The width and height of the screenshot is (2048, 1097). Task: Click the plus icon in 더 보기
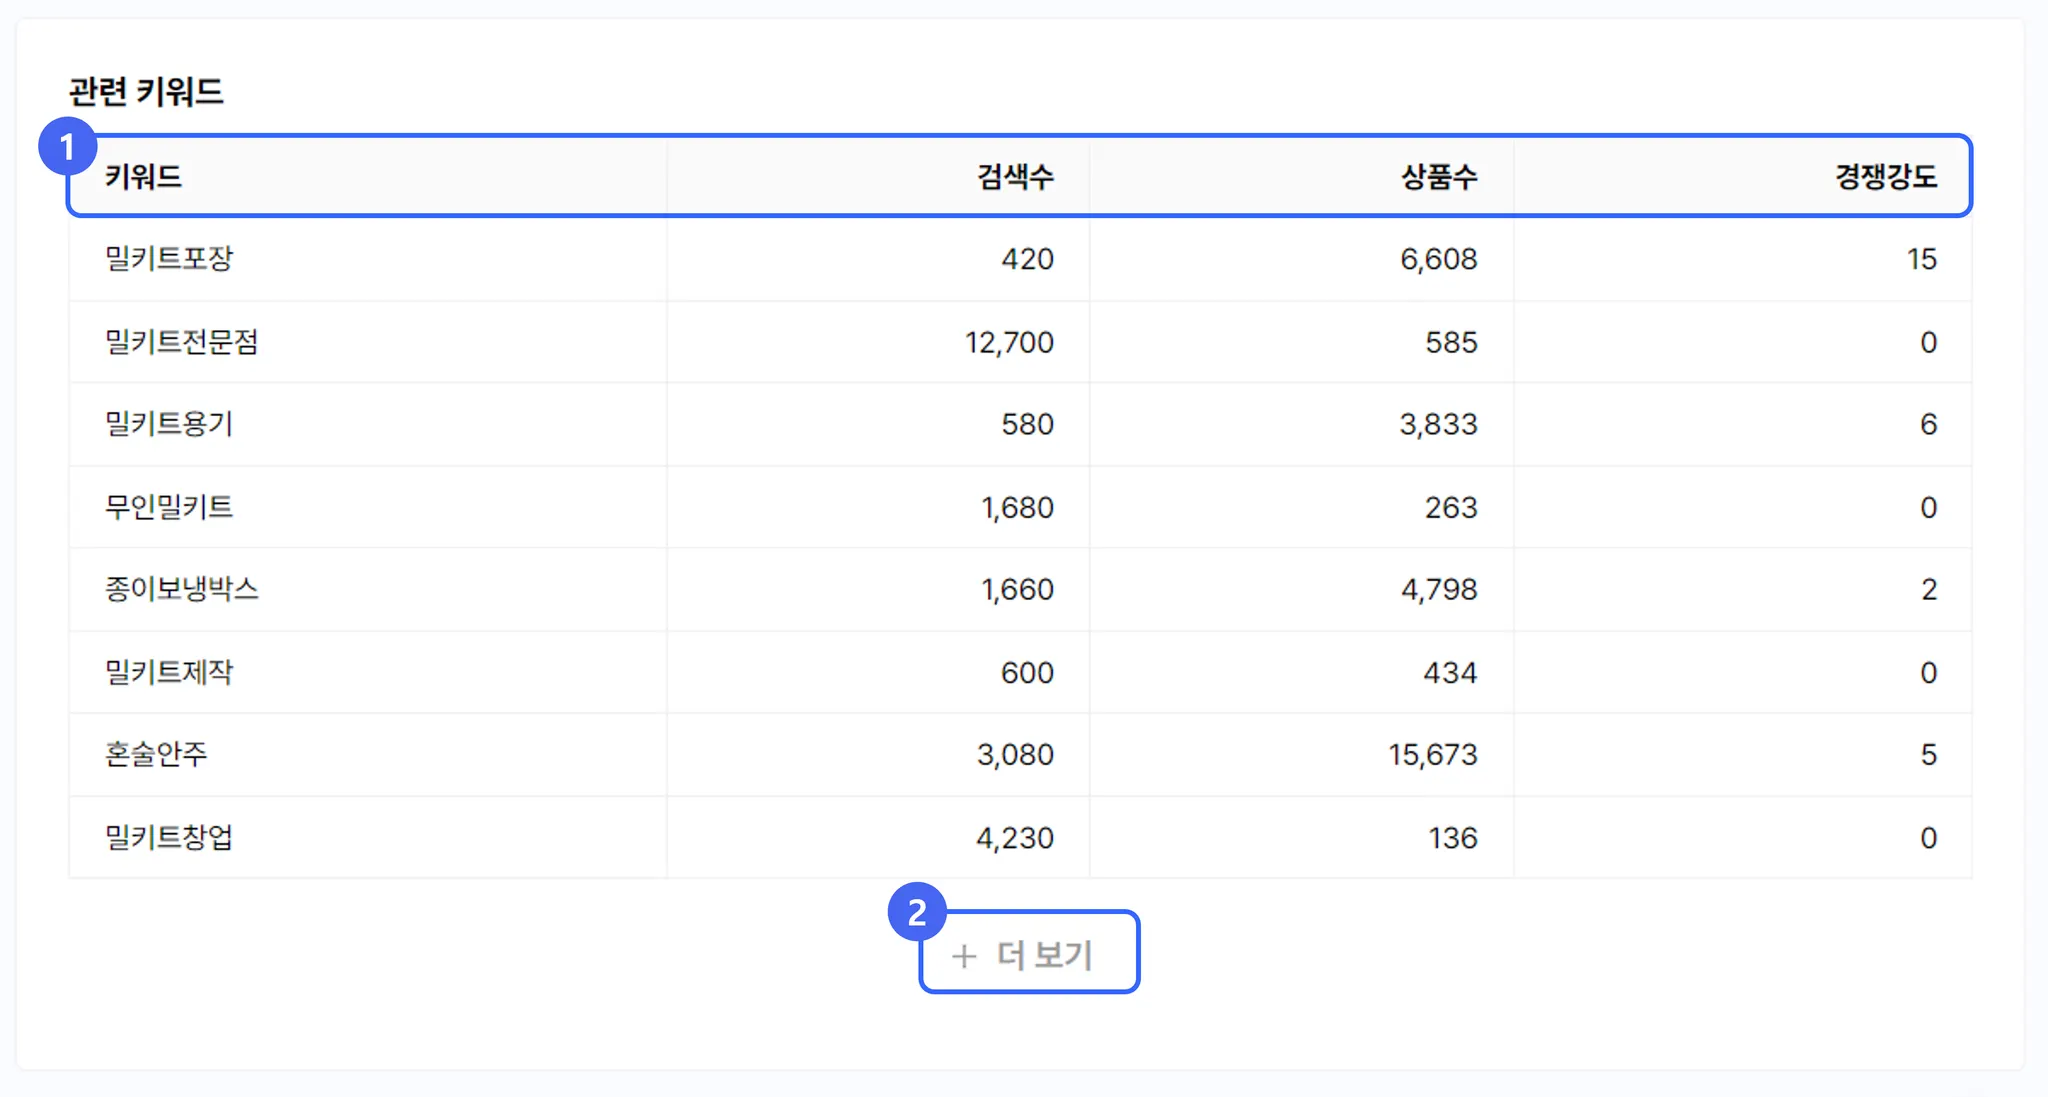pyautogui.click(x=963, y=956)
